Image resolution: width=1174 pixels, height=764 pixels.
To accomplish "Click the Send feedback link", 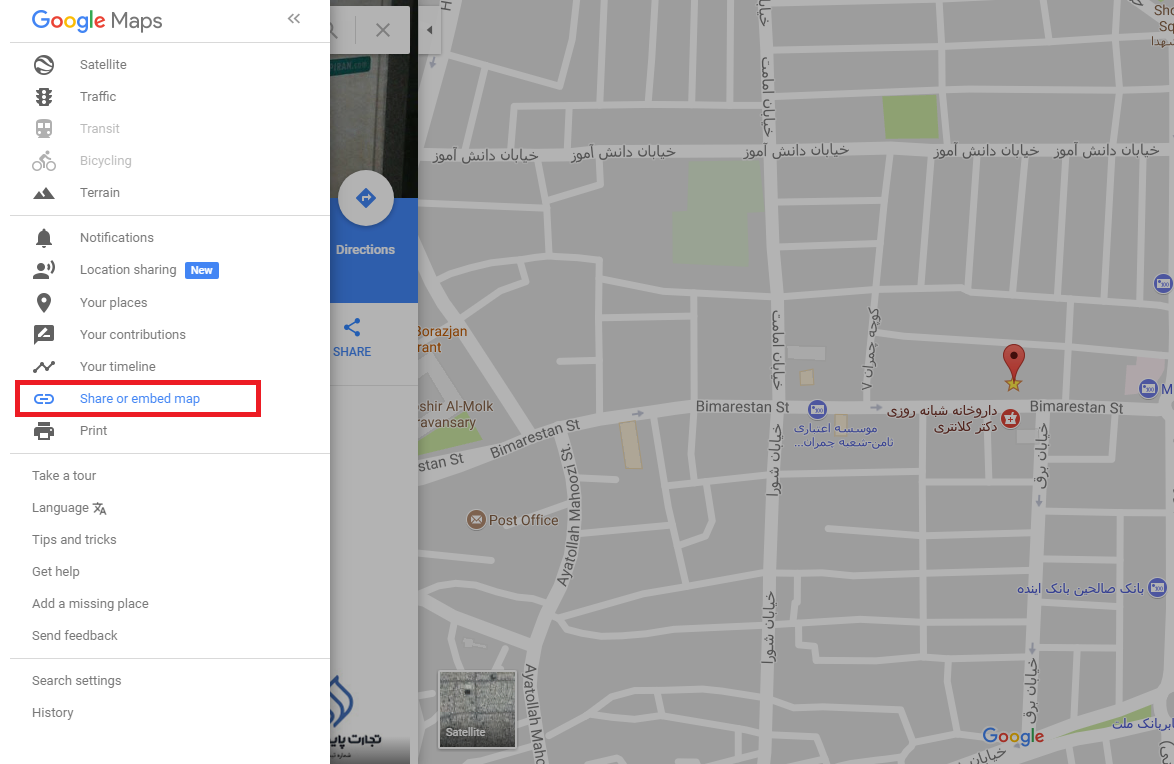I will [75, 636].
